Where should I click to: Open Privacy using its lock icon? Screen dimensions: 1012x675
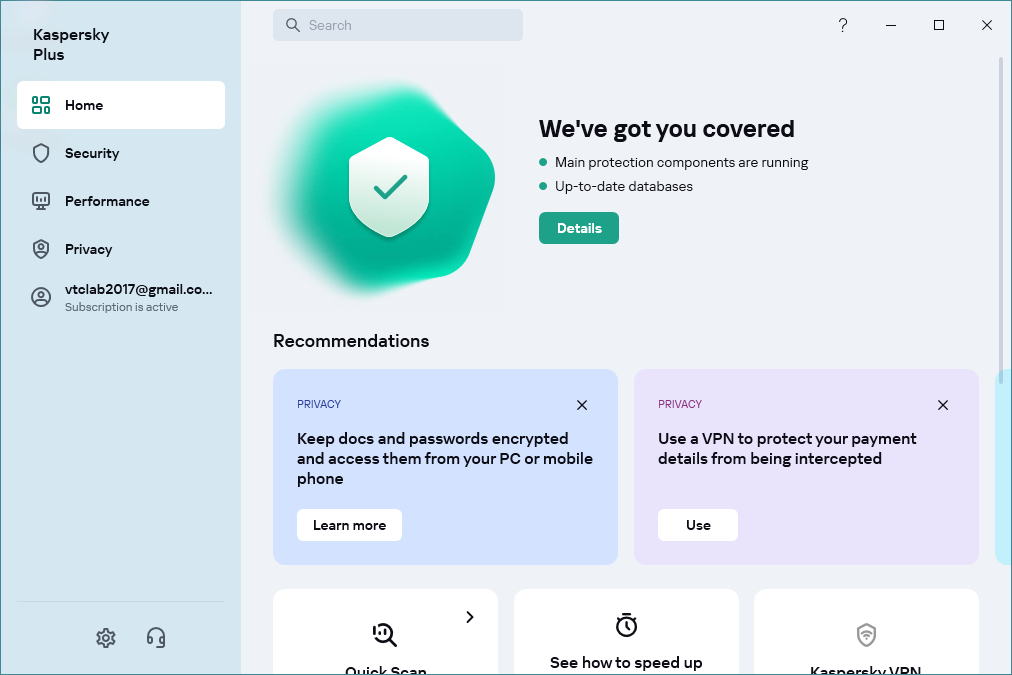(x=40, y=249)
